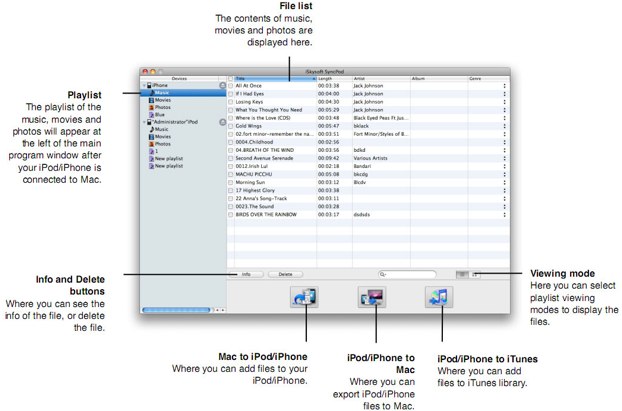The width and height of the screenshot is (622, 411).
Task: Check the box for Gold Wings
Action: [x=230, y=126]
